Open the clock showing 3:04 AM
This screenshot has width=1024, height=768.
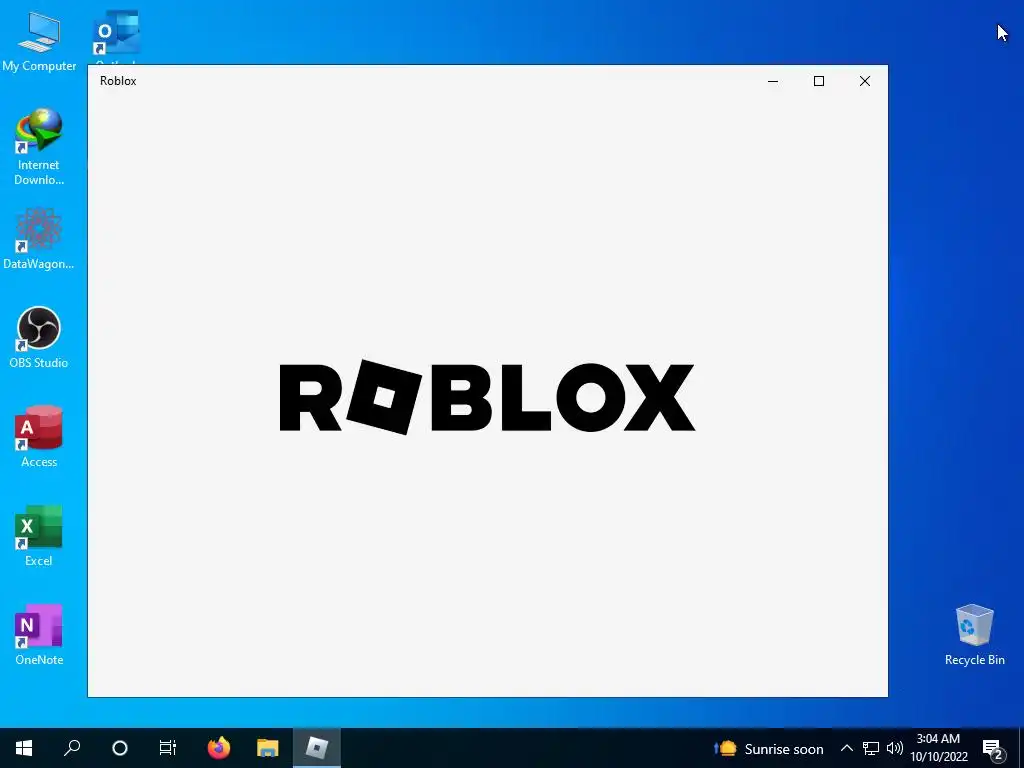point(939,748)
